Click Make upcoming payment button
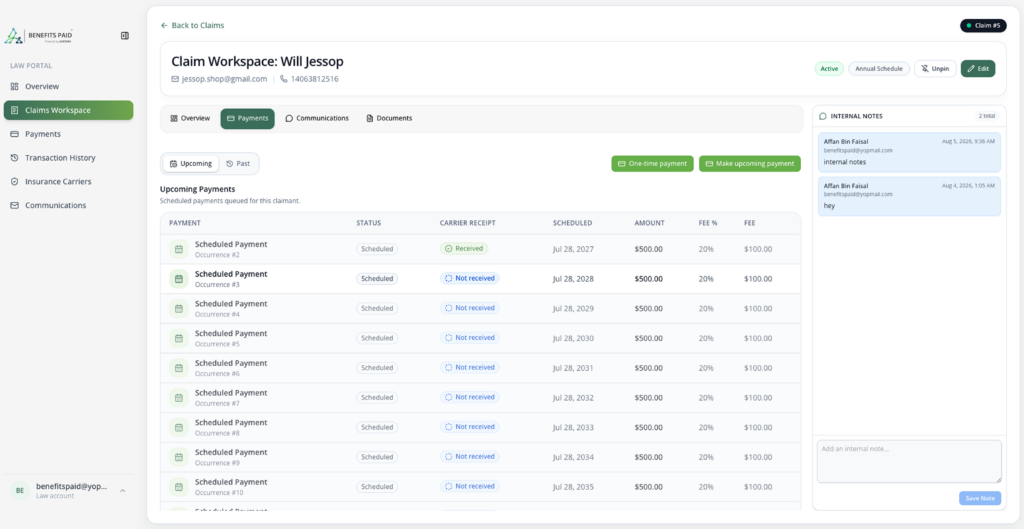 [x=750, y=164]
